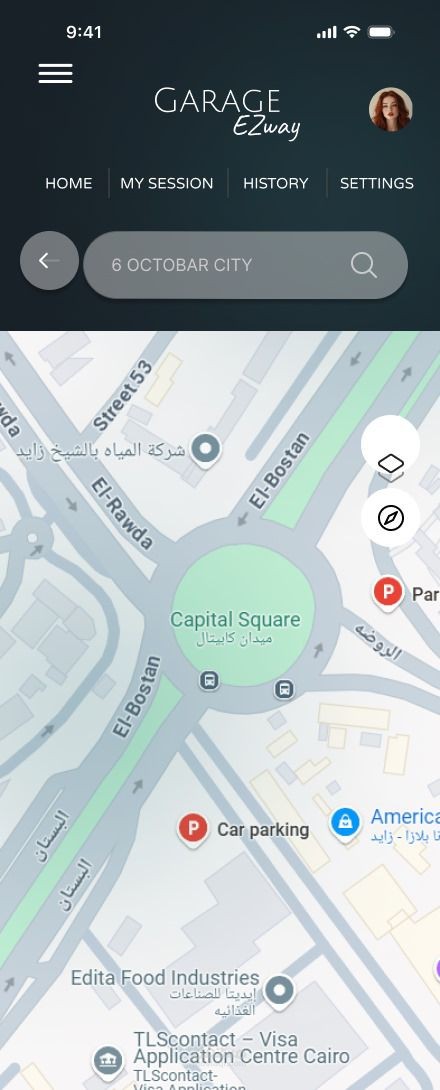This screenshot has height=1090, width=440.
Task: Switch to MY SESSION tab
Action: 167,184
